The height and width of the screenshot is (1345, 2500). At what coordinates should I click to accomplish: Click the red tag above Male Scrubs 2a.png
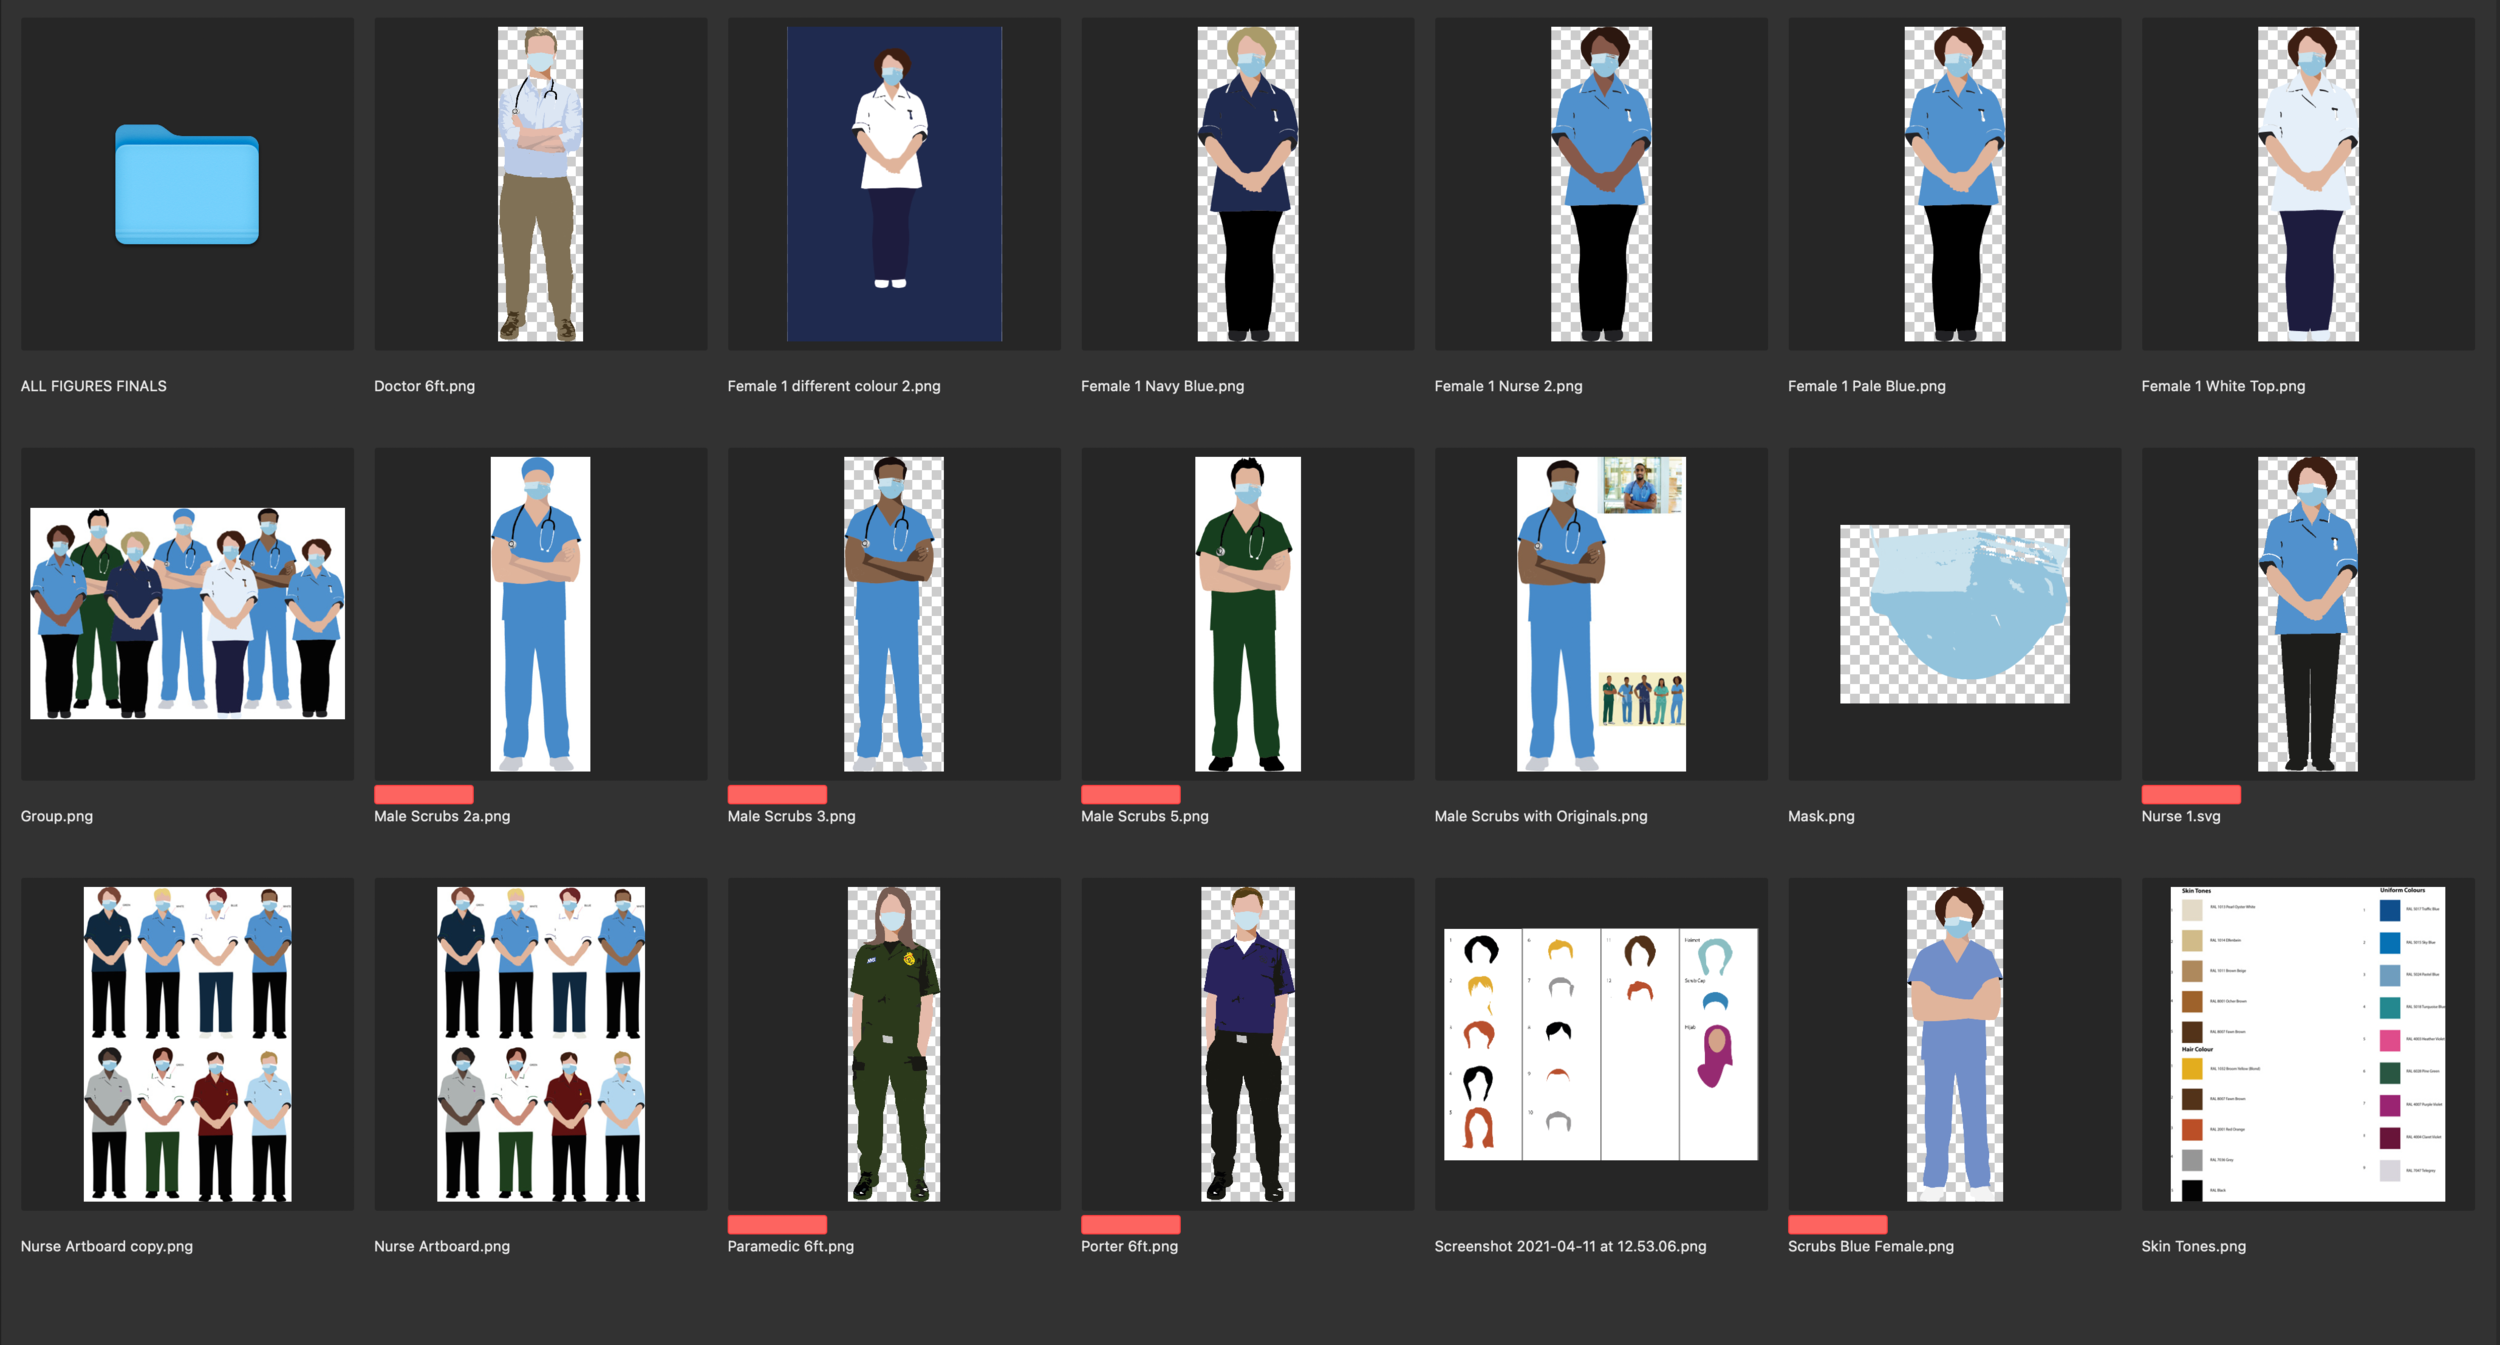(424, 795)
